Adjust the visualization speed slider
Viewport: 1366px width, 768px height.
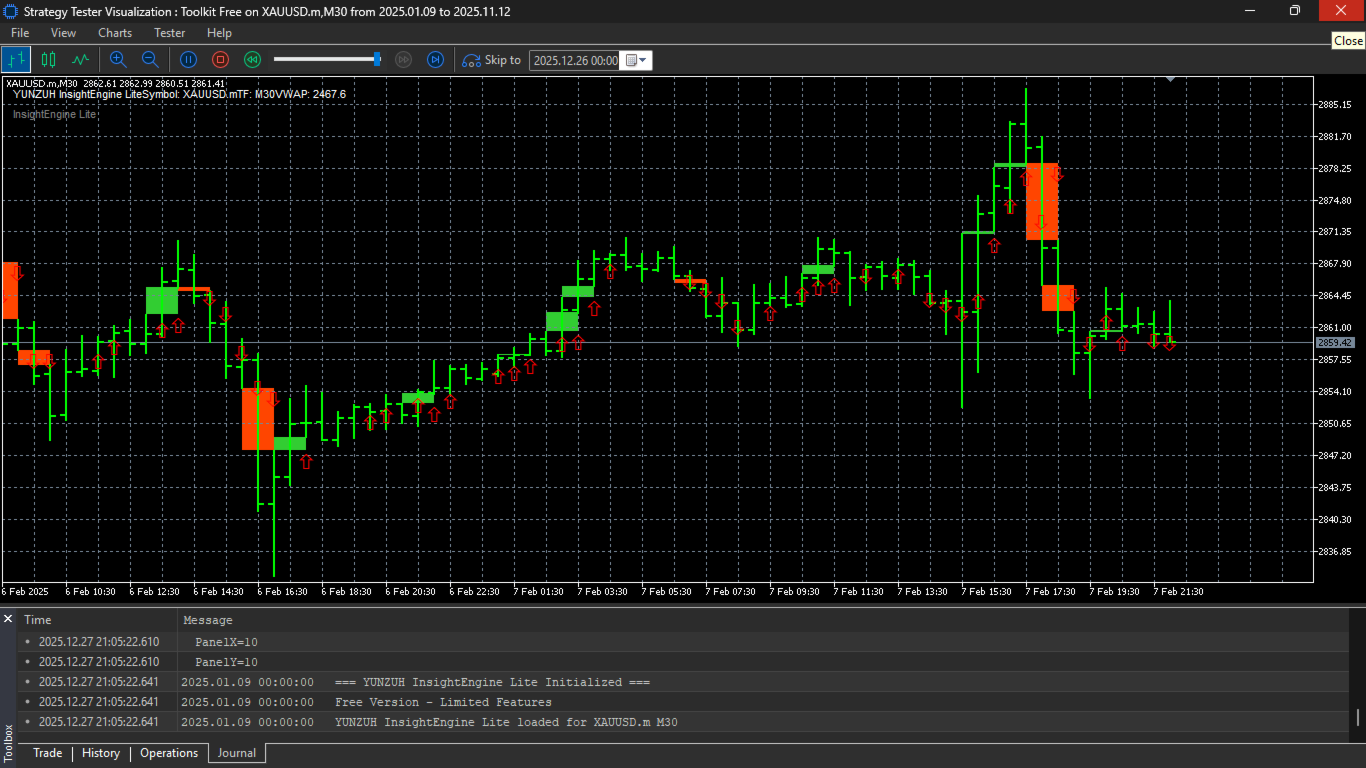pos(377,60)
